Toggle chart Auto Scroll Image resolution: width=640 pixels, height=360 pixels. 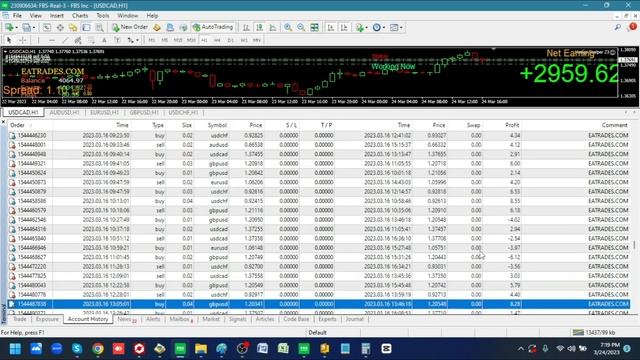tap(331, 27)
